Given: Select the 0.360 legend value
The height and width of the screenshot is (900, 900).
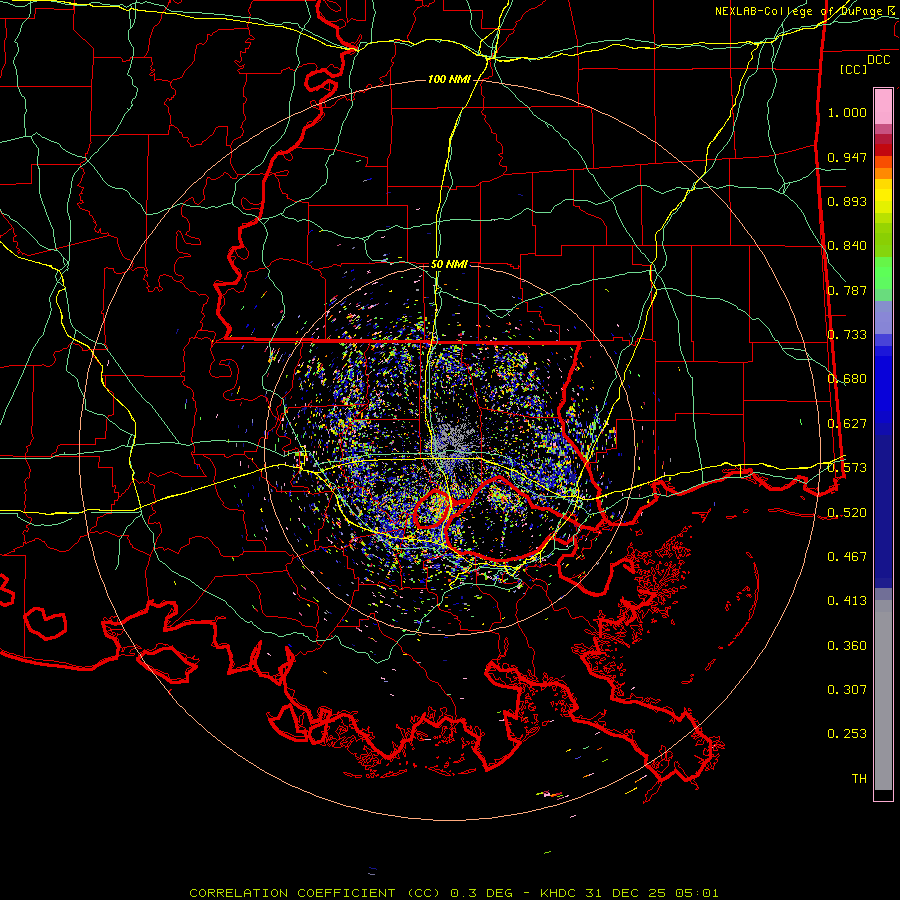Looking at the screenshot, I should (x=847, y=646).
